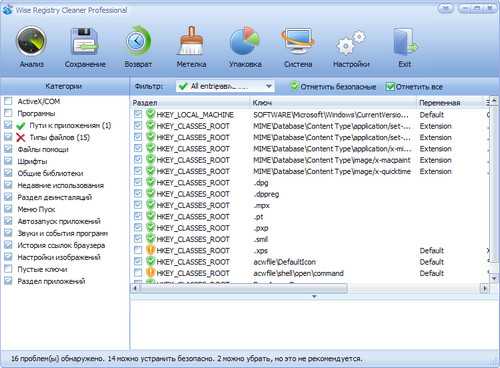This screenshot has height=368, width=500.
Task: Click green shield icon on .smil row
Action: (x=150, y=239)
